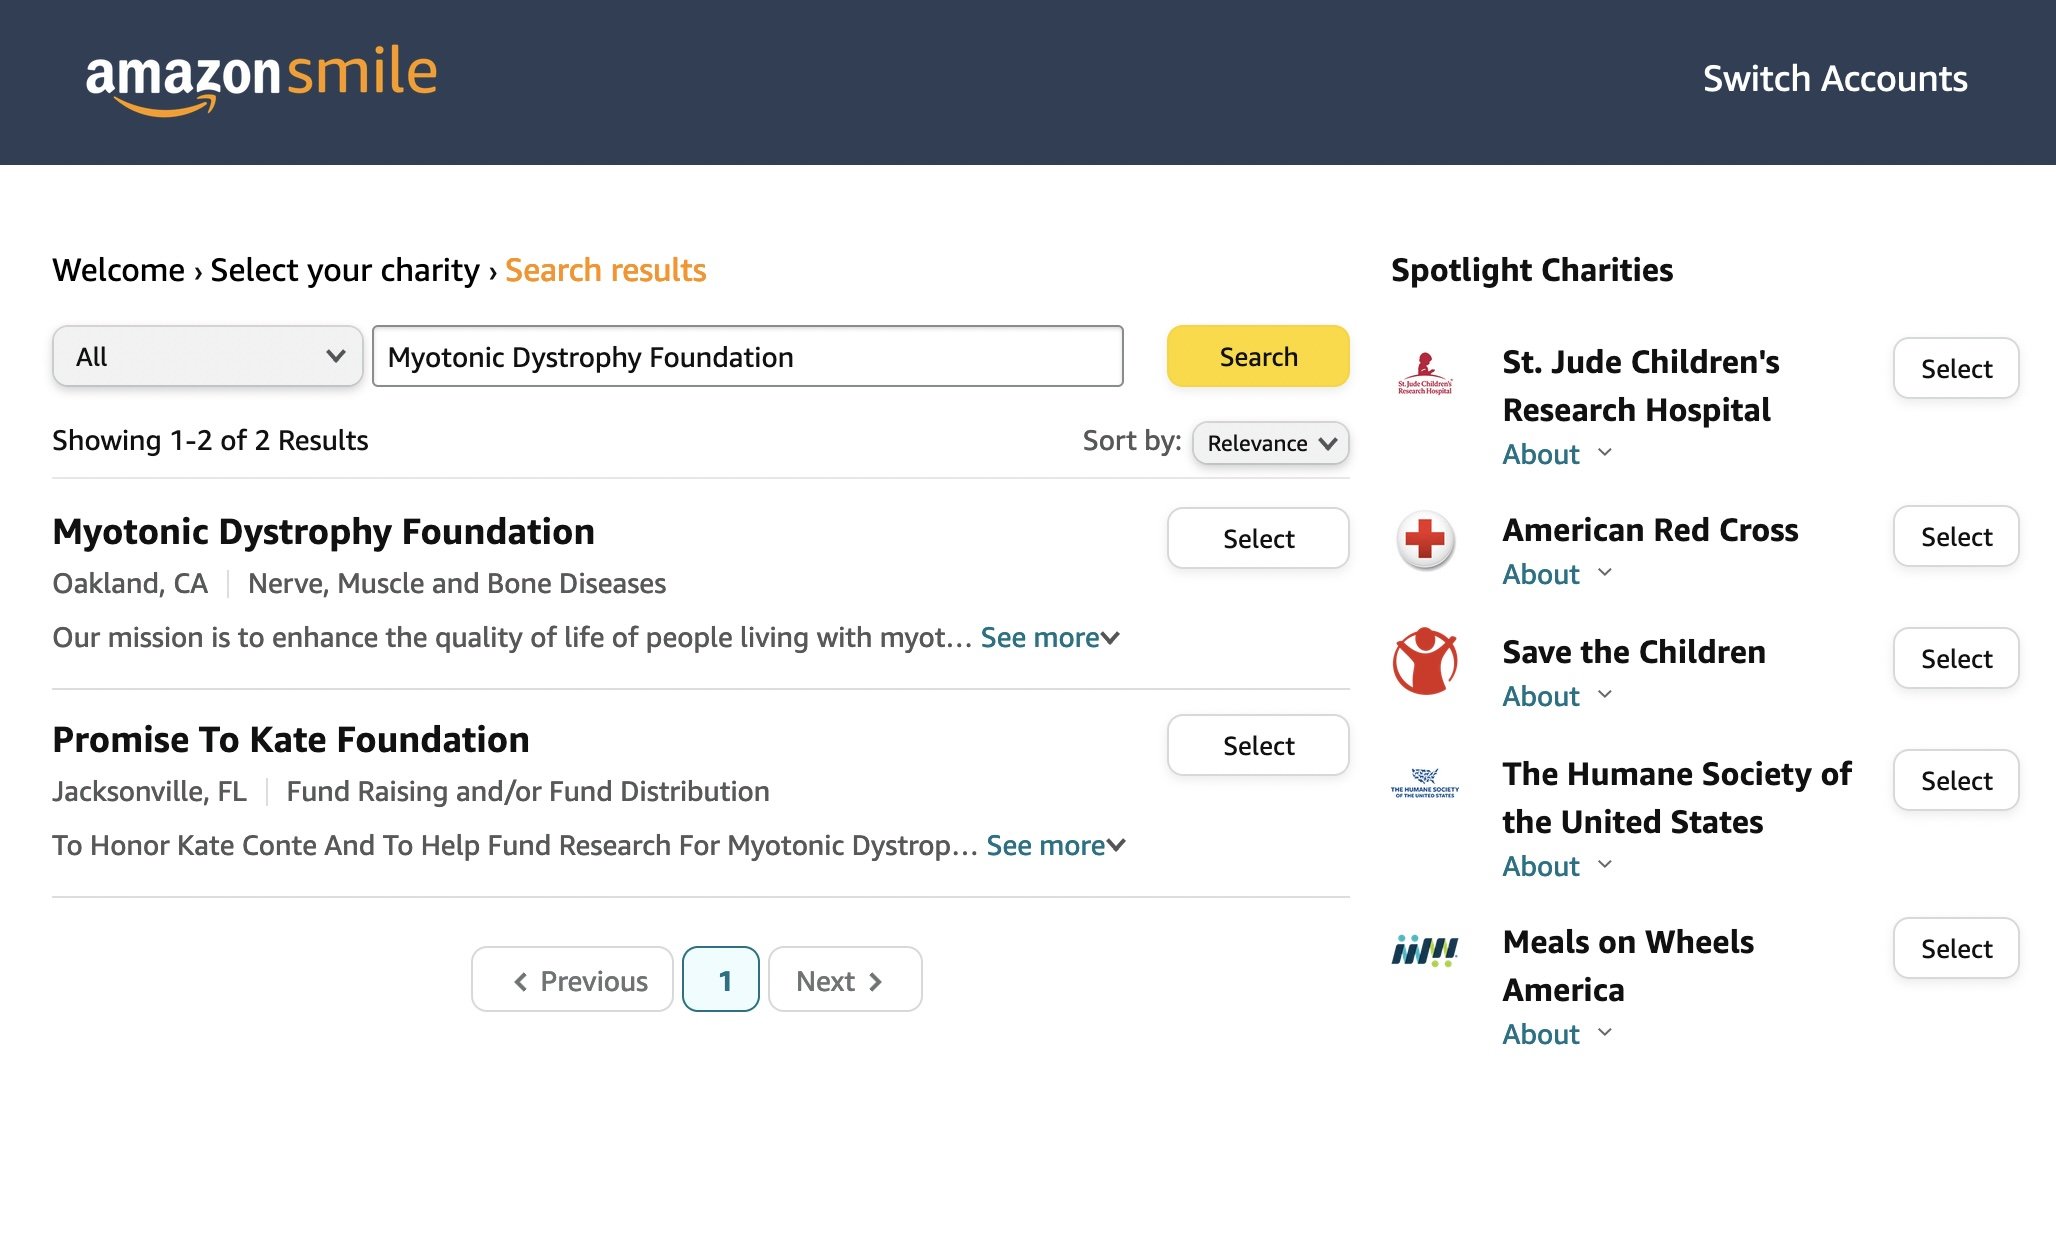Viewport: 2056px width, 1256px height.
Task: Click the American Red Cross icon
Action: pyautogui.click(x=1423, y=536)
